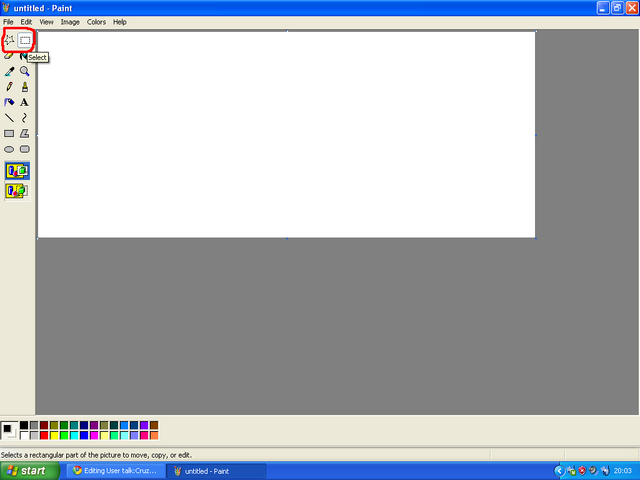Open the Help menu
The height and width of the screenshot is (480, 640).
120,22
